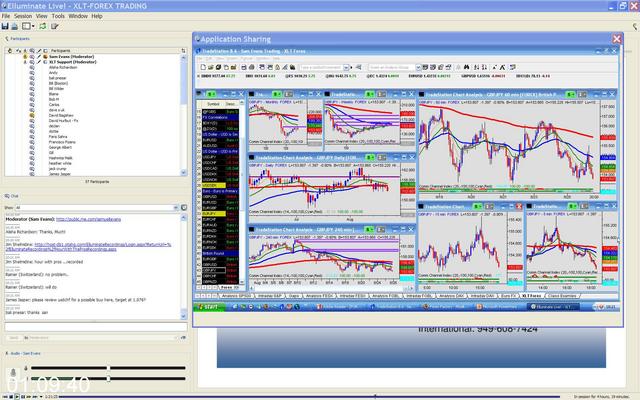640x400 pixels.
Task: Click raised hand icon in participants header
Action: (10, 51)
